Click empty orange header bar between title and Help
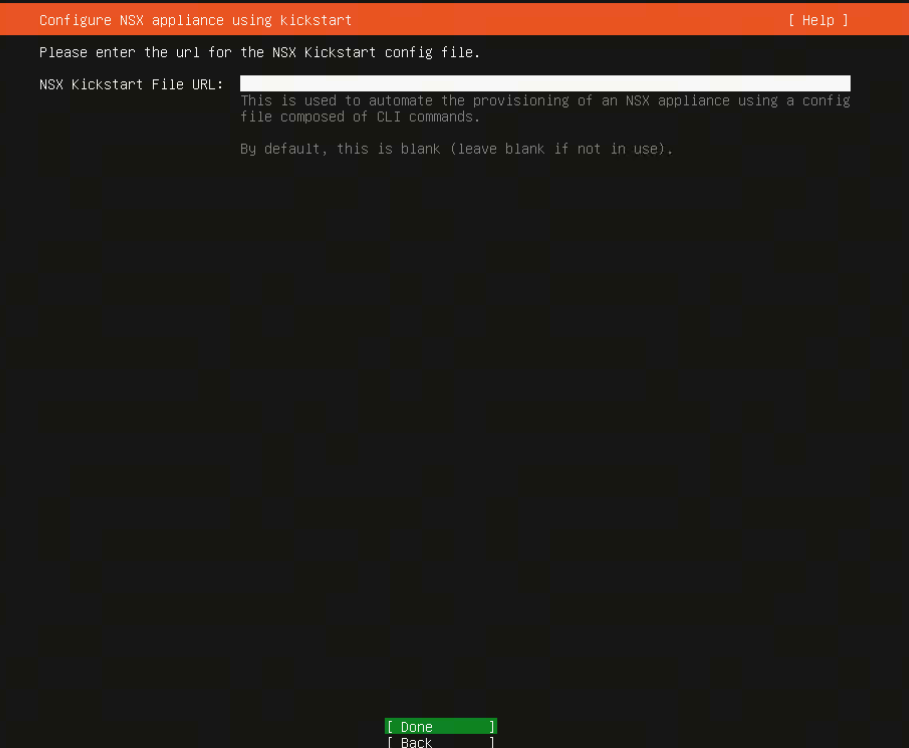This screenshot has height=748, width=909. click(x=570, y=20)
